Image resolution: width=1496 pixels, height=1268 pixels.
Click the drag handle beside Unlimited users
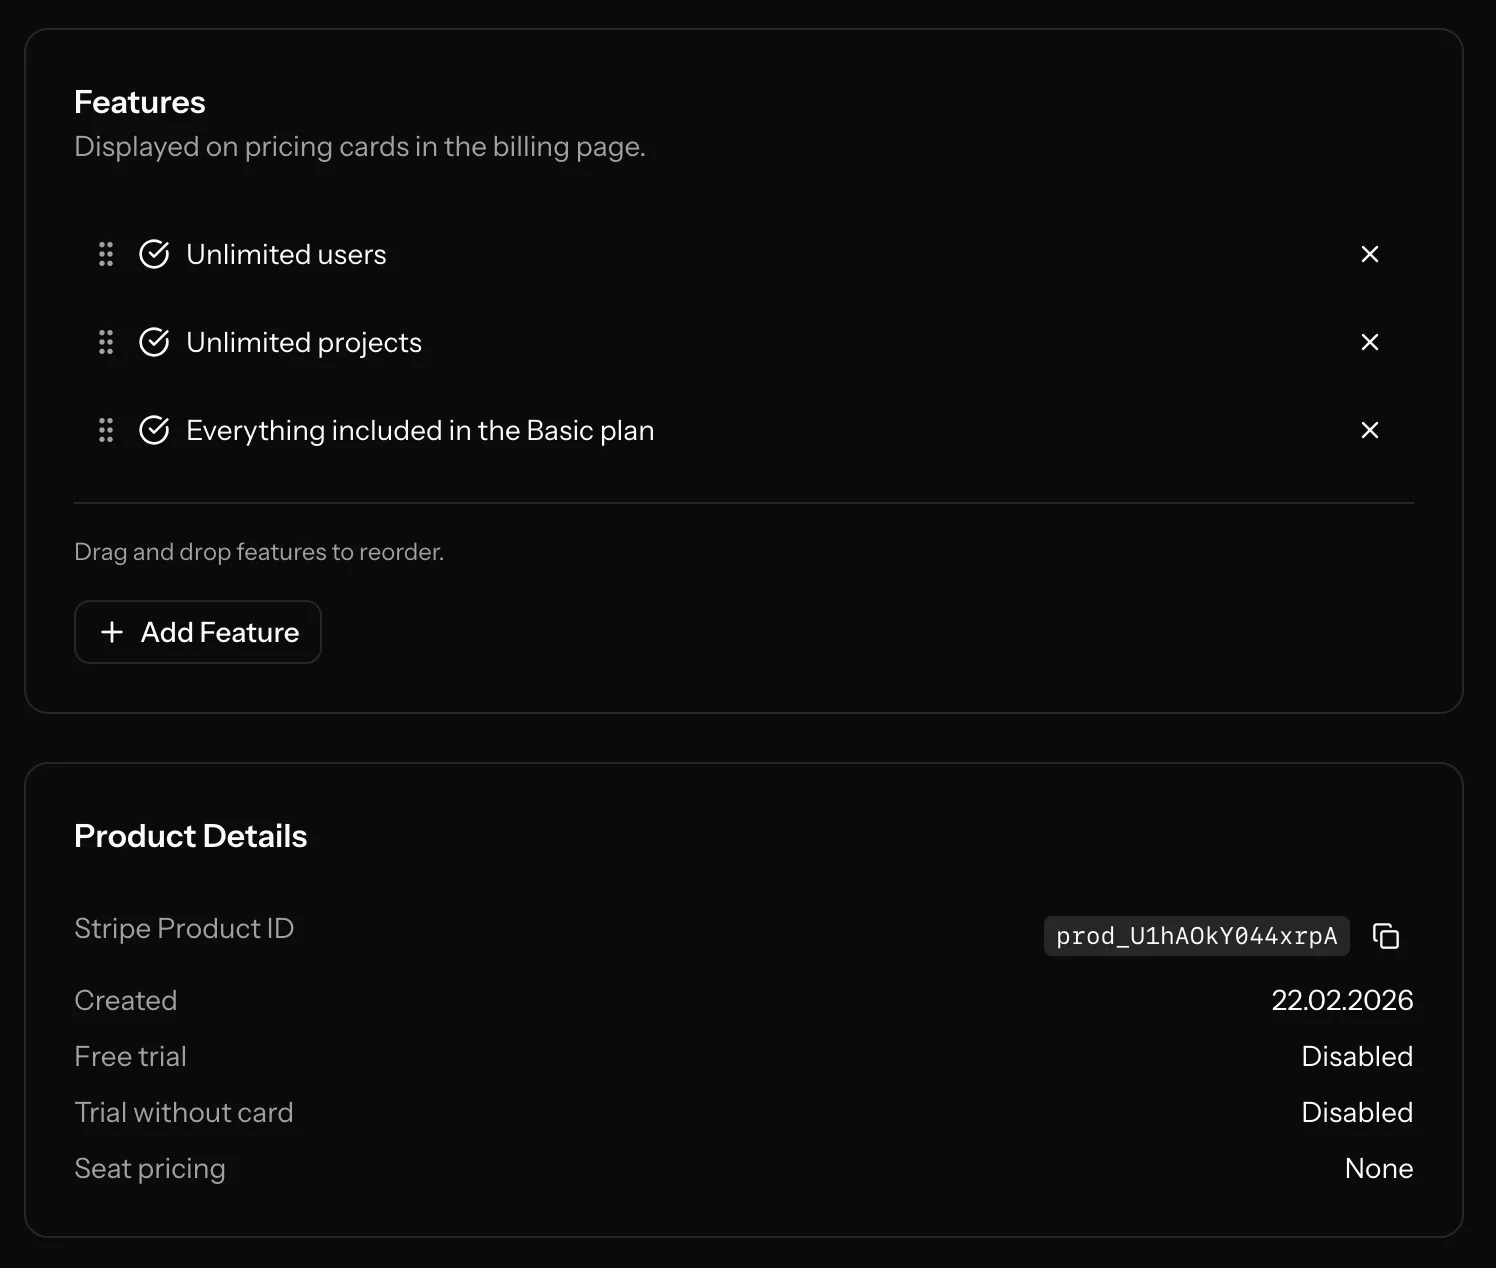tap(106, 254)
